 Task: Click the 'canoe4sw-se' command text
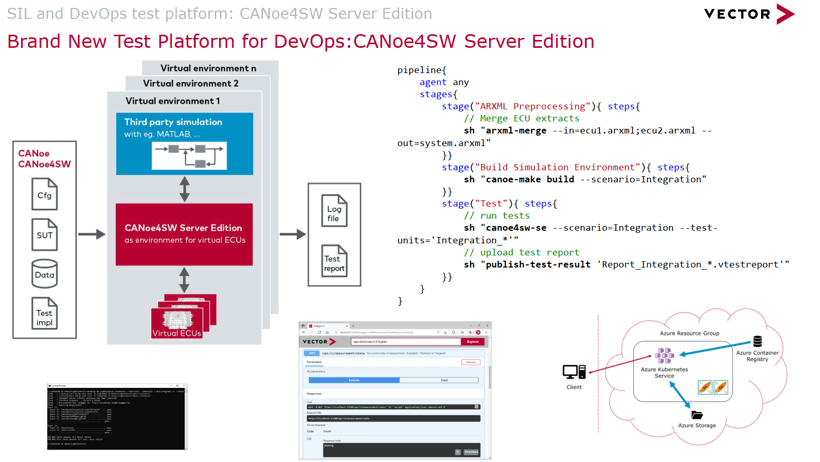coord(516,228)
